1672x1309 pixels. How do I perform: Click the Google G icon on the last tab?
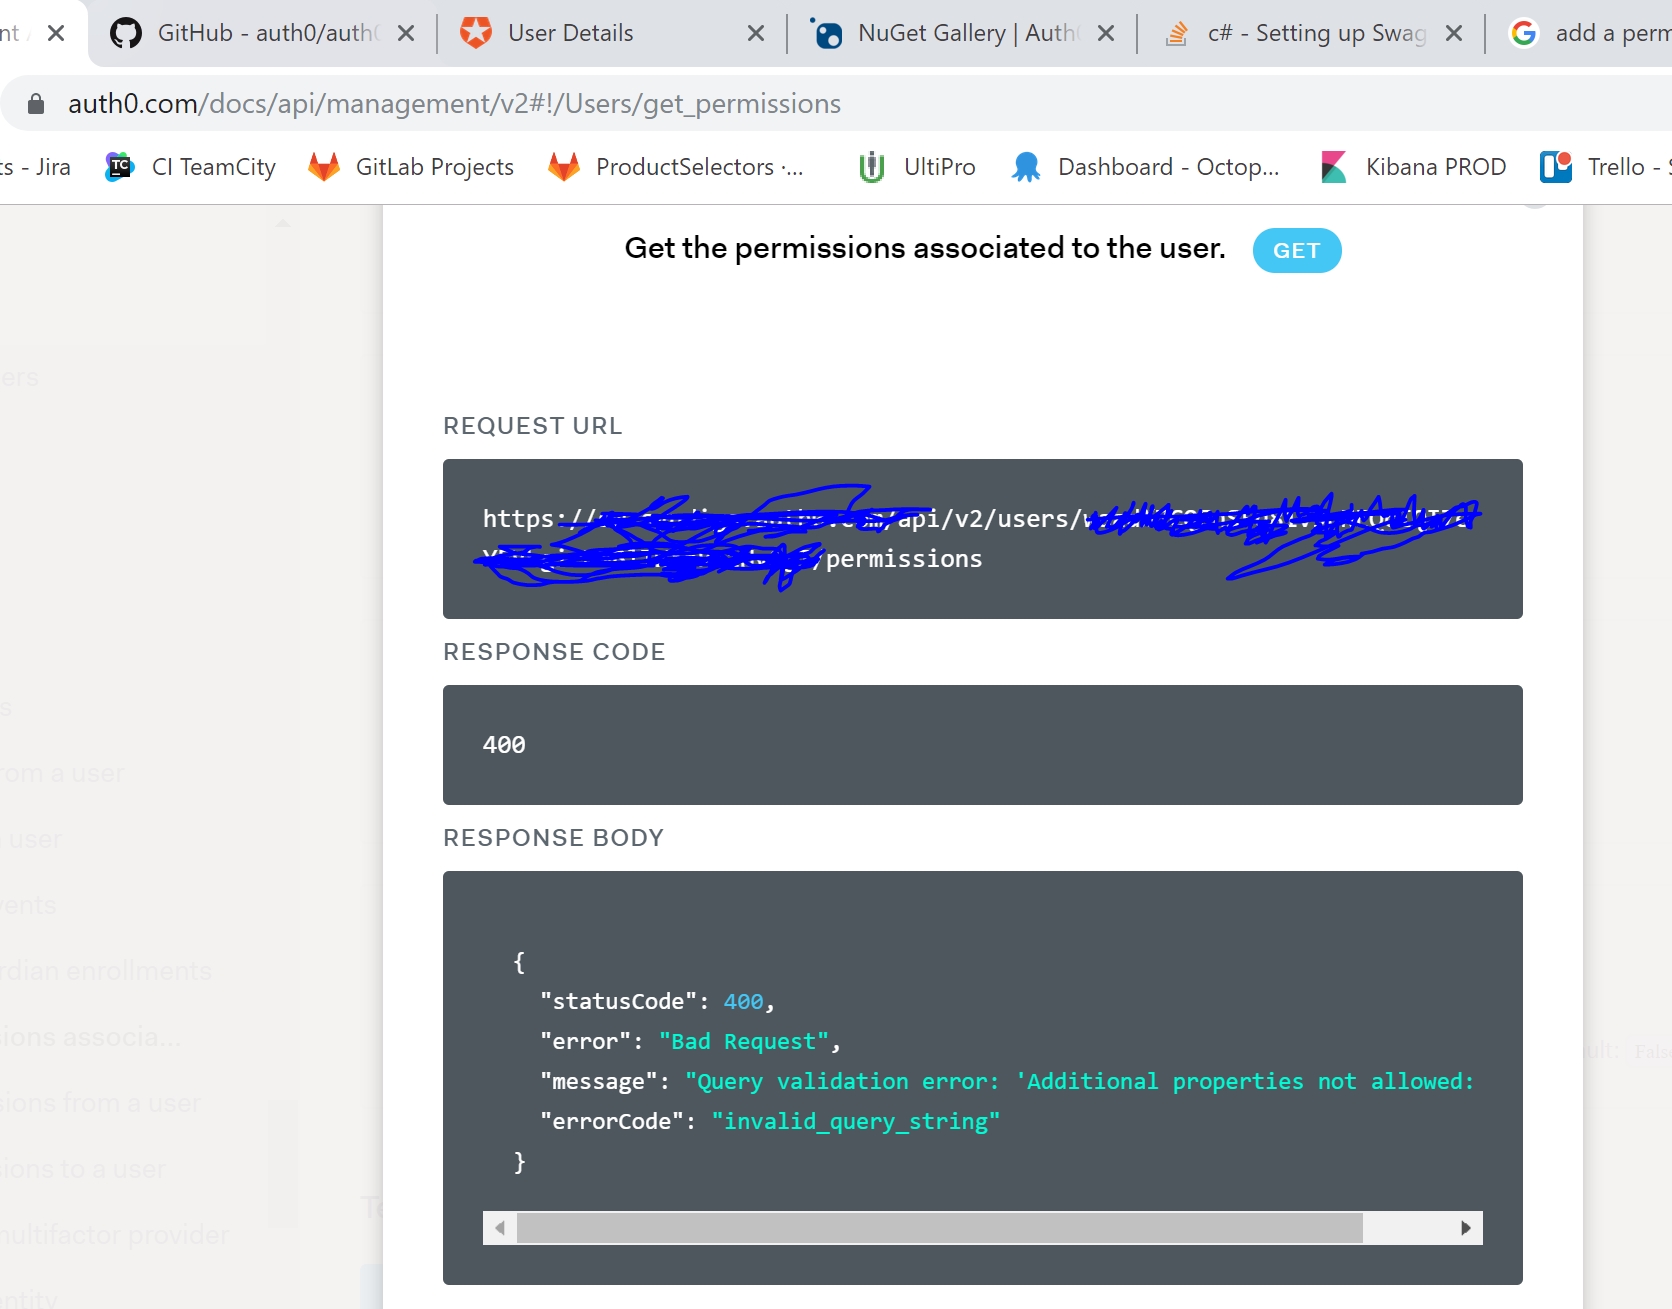point(1522,32)
